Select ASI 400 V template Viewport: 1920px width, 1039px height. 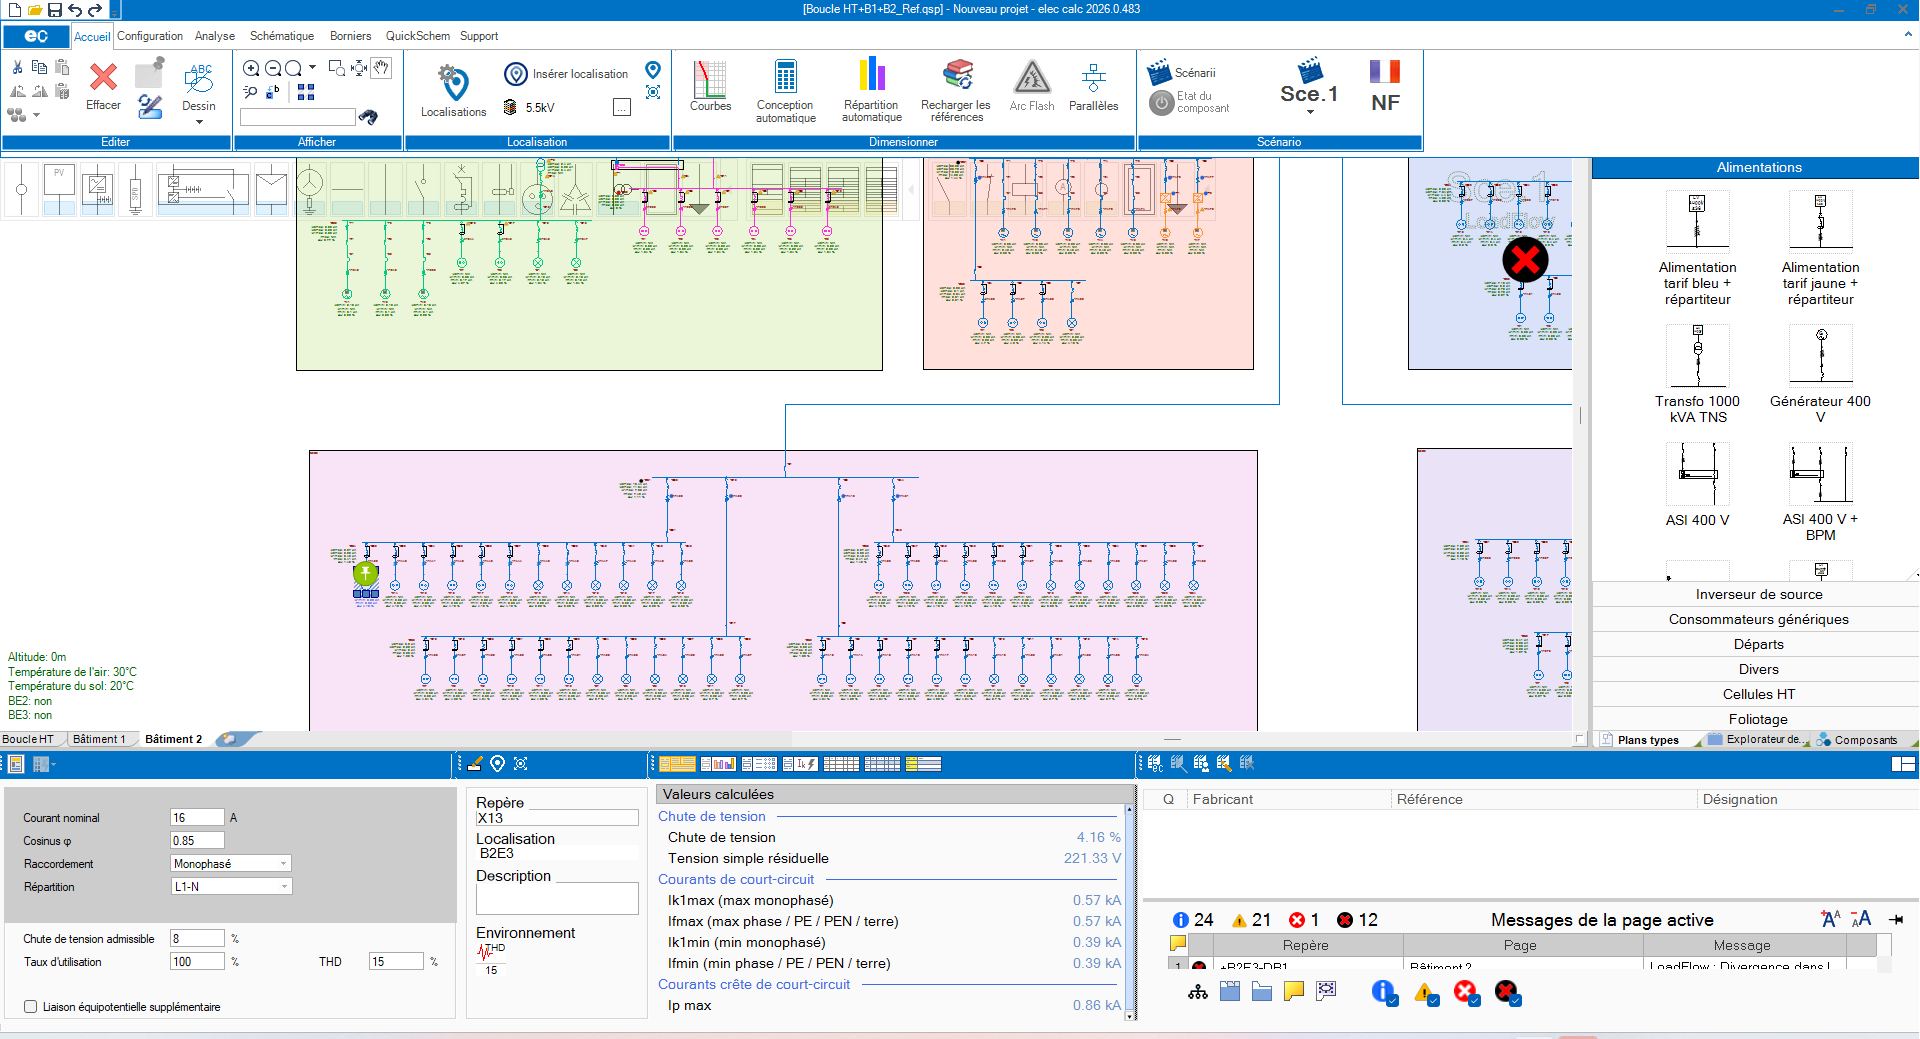pos(1697,484)
